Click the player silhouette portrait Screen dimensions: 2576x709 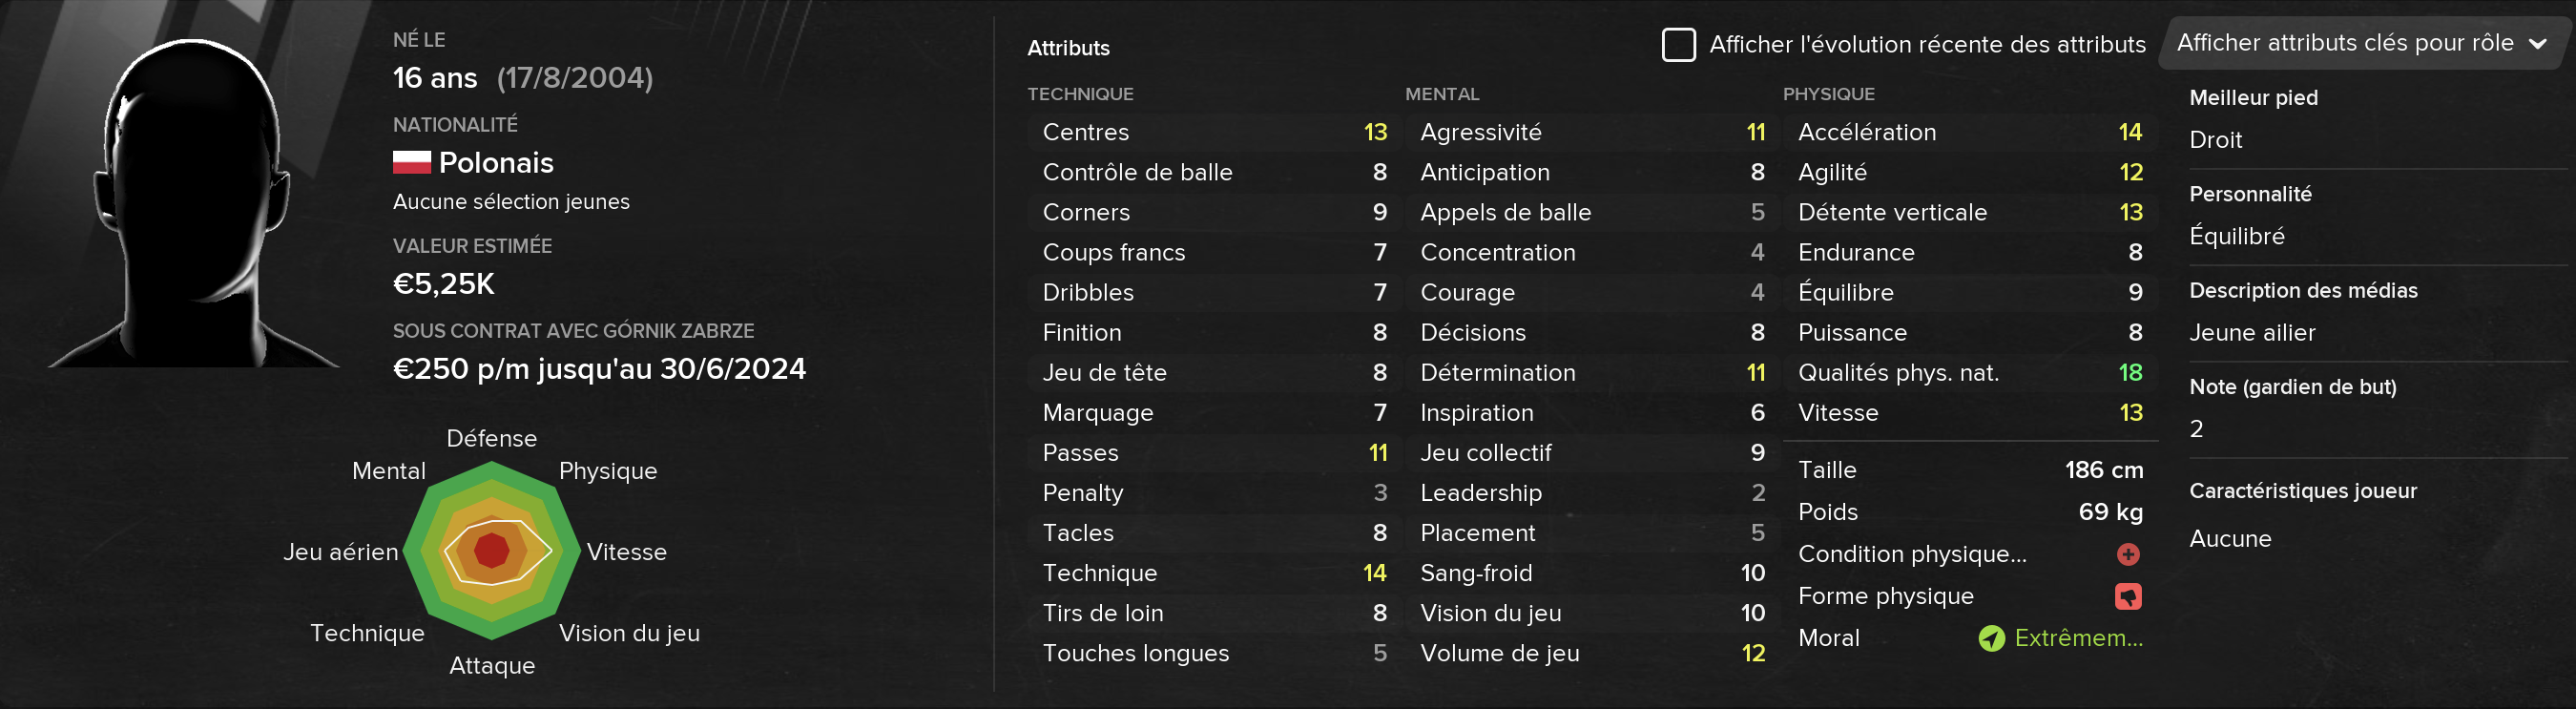coord(193,203)
